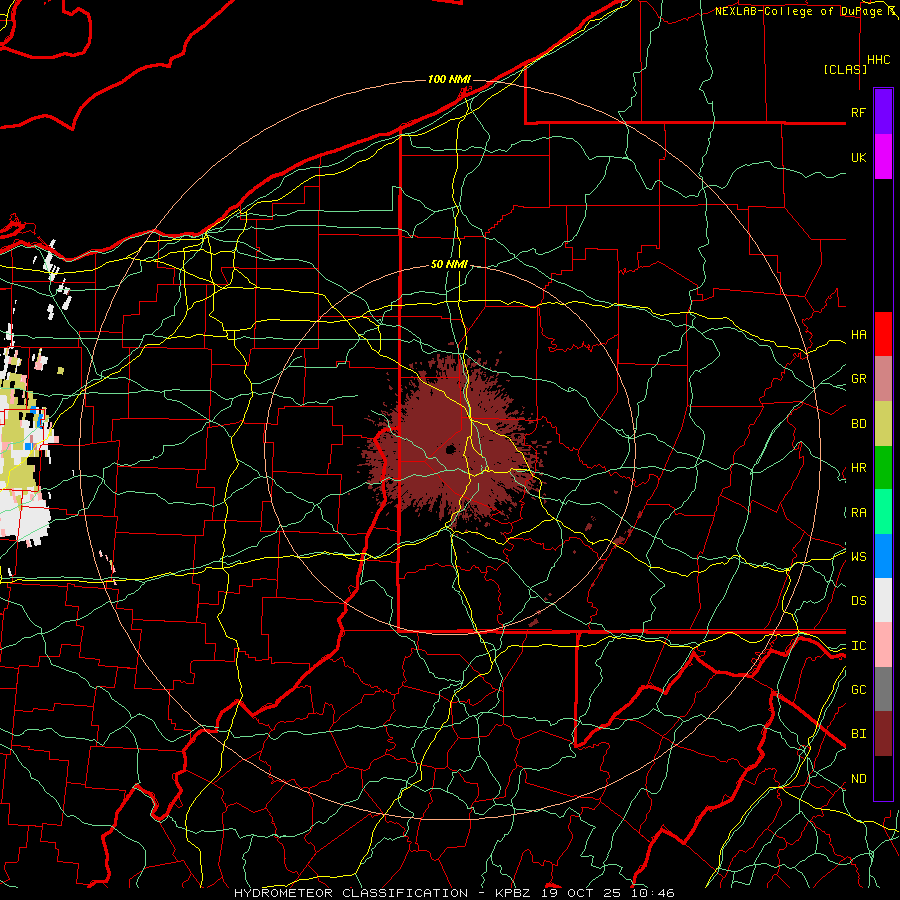Click the brown BI color swatch
Viewport: 900px width, 900px height.
tap(883, 734)
